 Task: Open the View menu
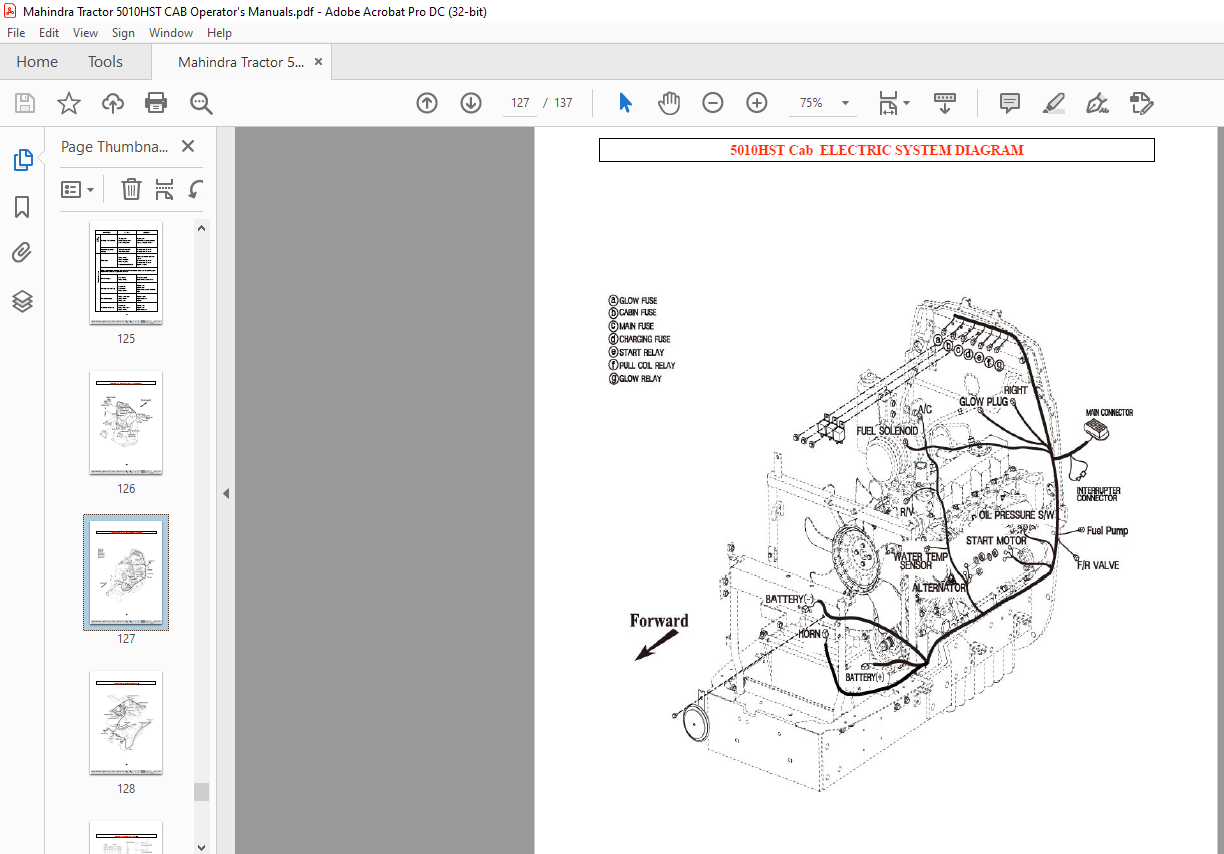coord(86,33)
